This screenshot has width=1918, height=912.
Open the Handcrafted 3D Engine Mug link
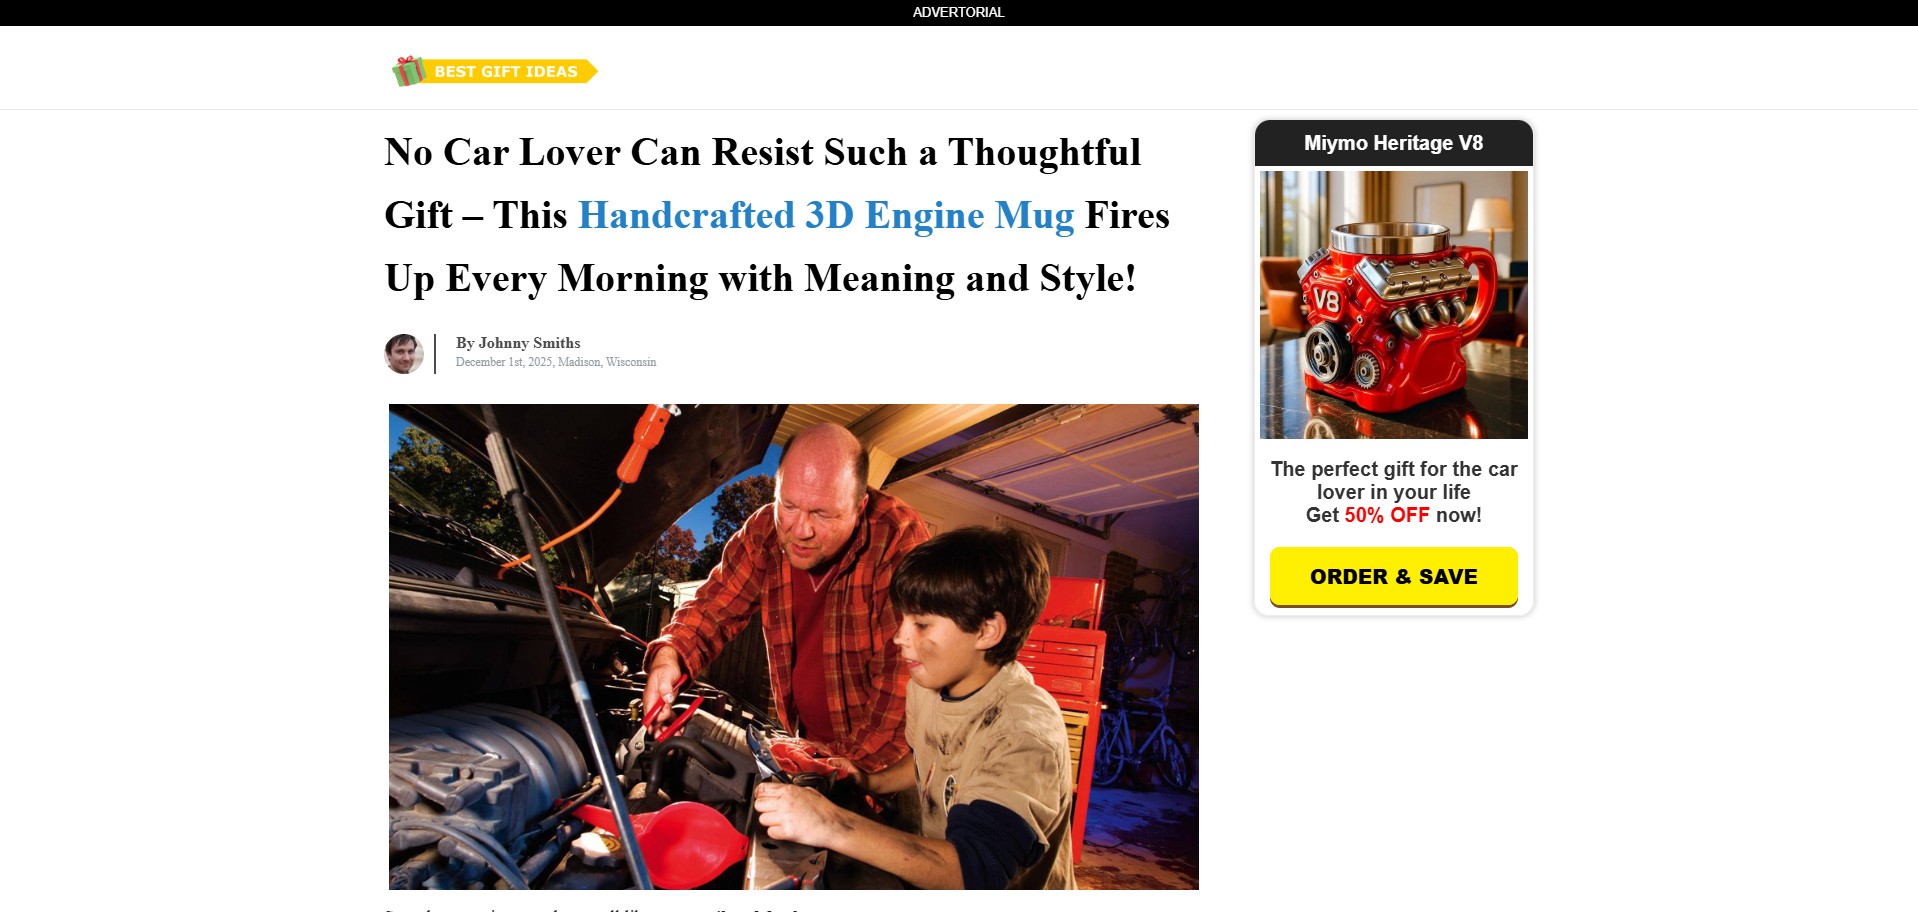point(826,215)
